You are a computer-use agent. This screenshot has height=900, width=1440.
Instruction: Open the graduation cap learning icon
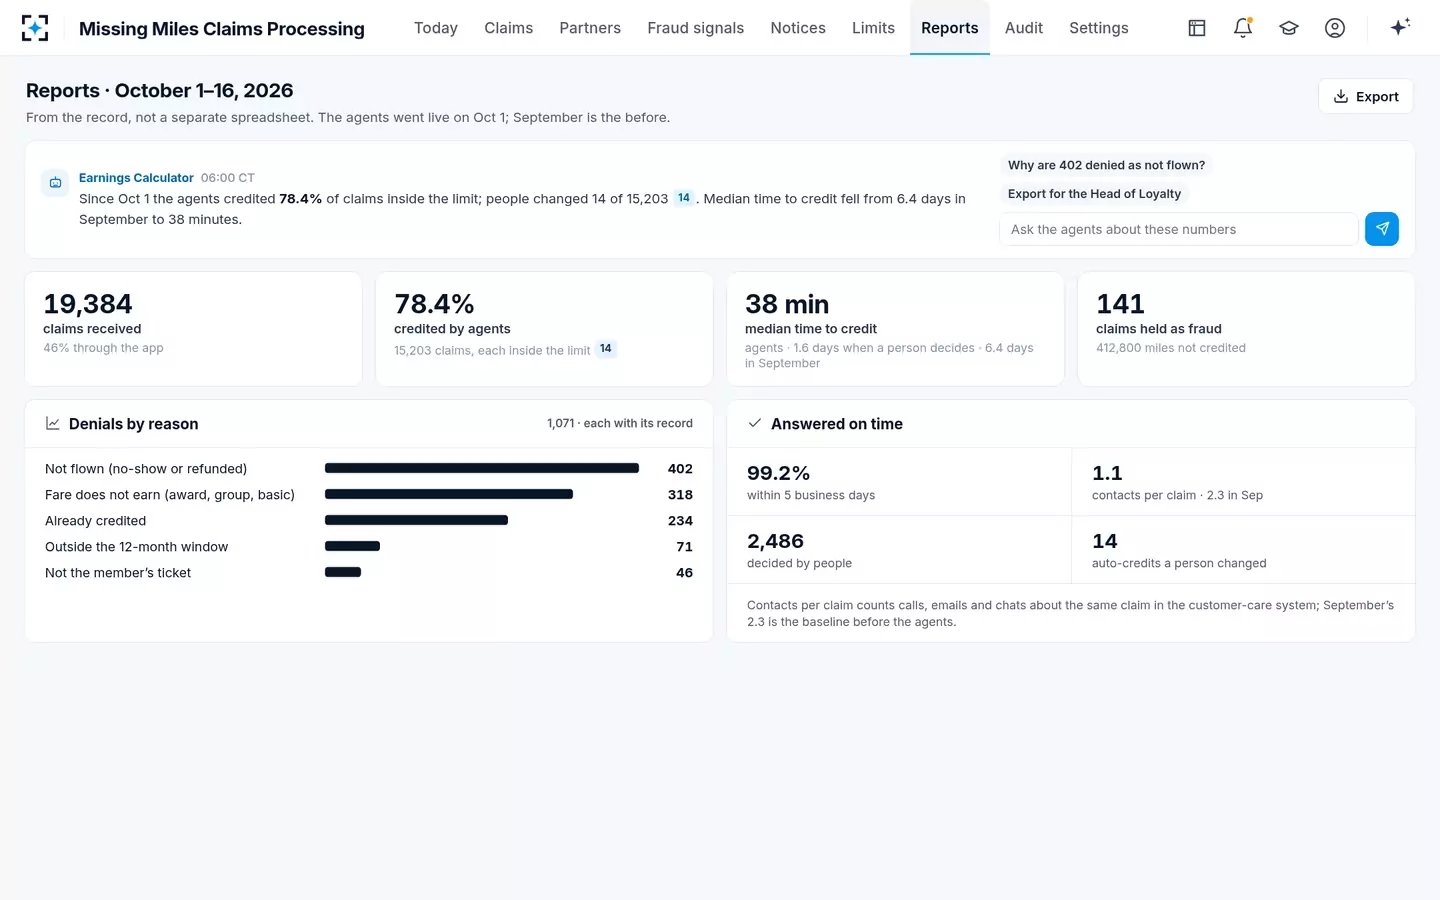click(x=1289, y=28)
